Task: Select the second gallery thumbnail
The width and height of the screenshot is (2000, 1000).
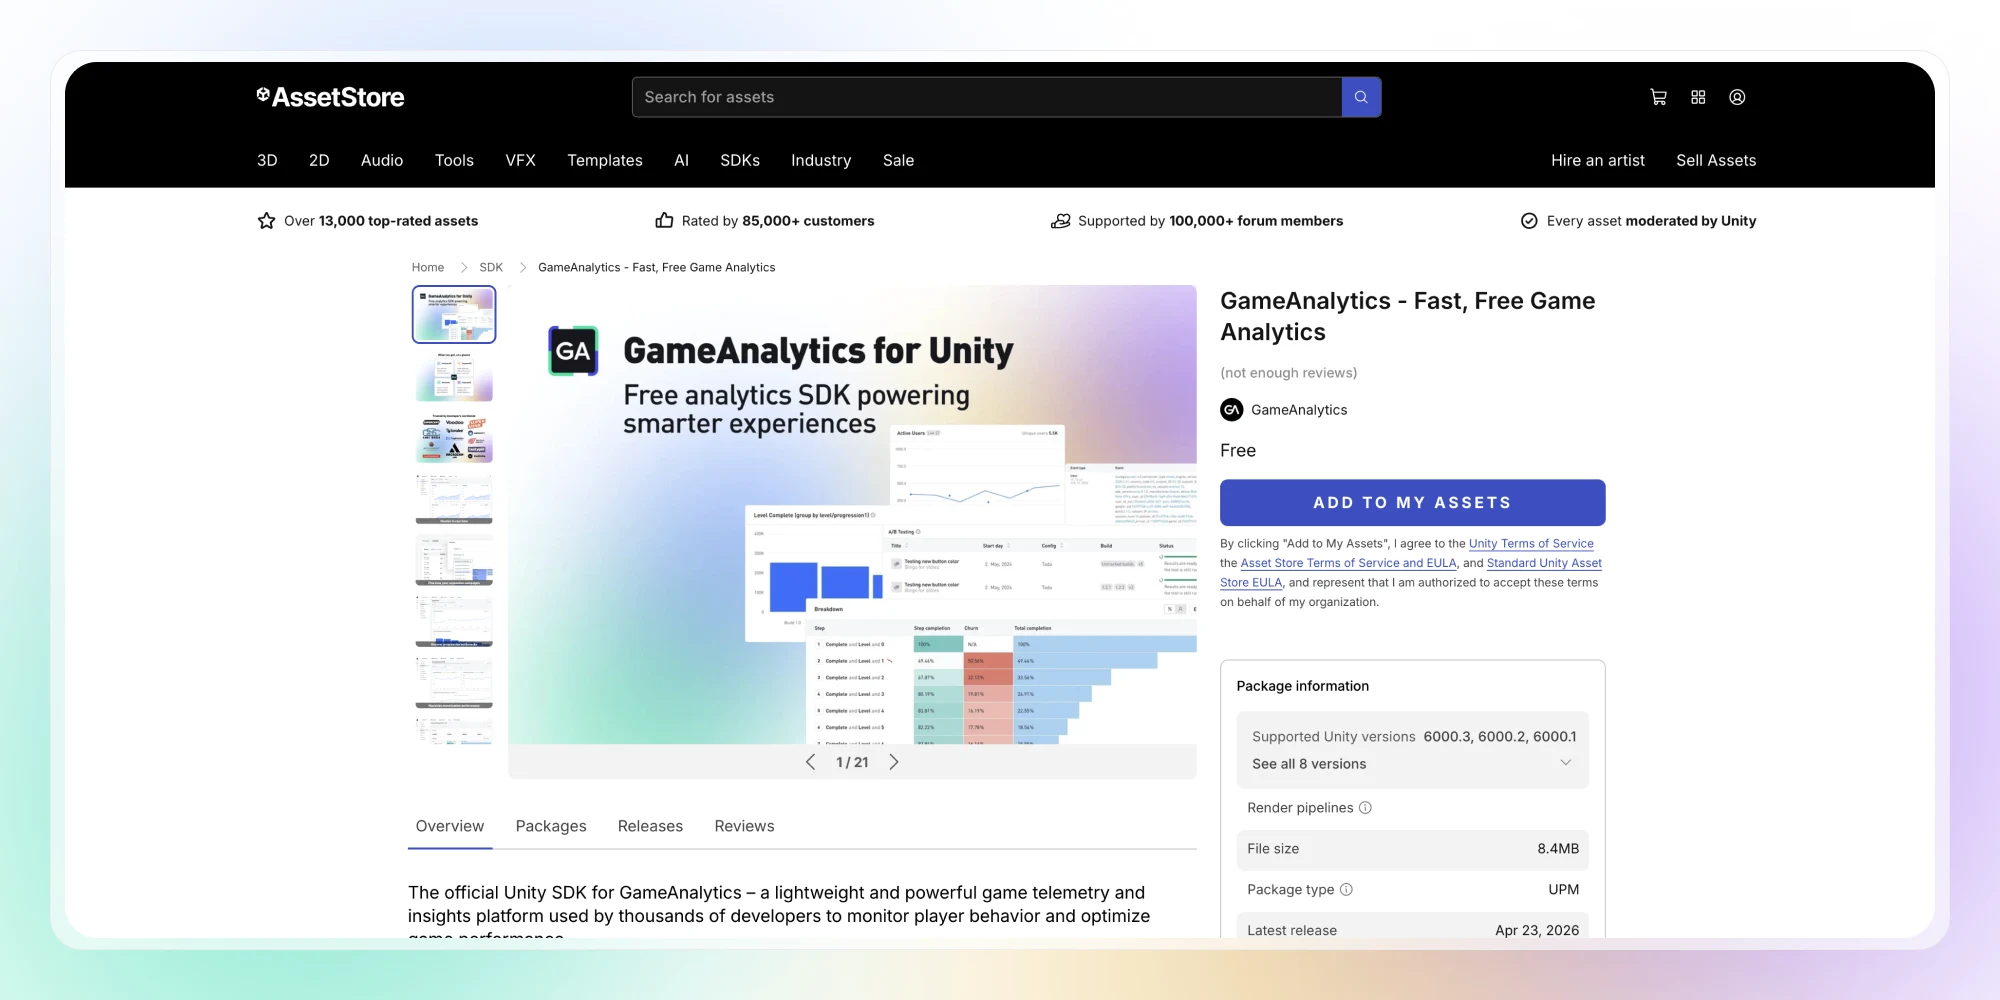Action: coord(454,376)
